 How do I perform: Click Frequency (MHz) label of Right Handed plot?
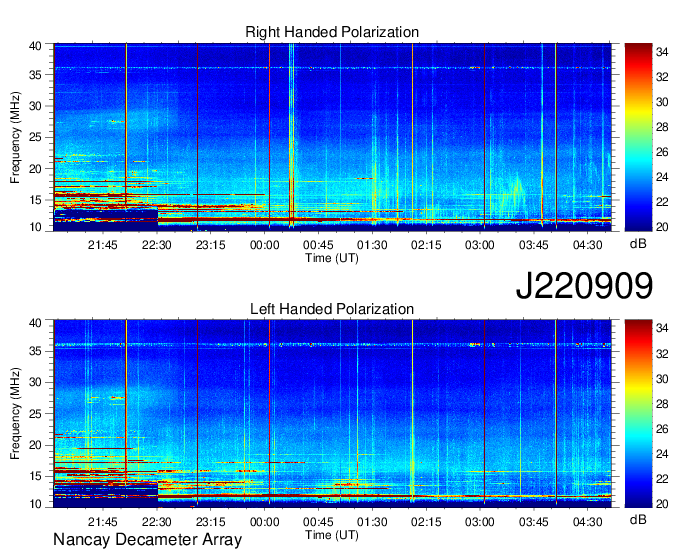point(15,137)
